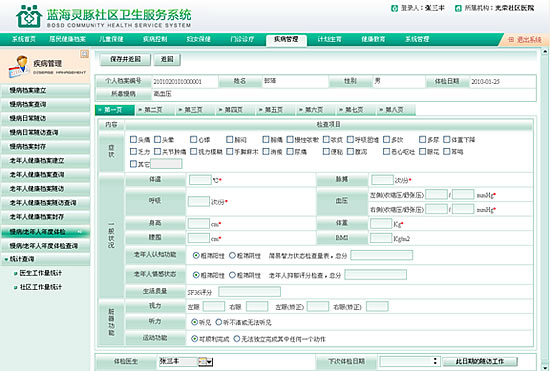Check the 体重下降 checkbox
This screenshot has height=371, width=550.
coord(447,140)
